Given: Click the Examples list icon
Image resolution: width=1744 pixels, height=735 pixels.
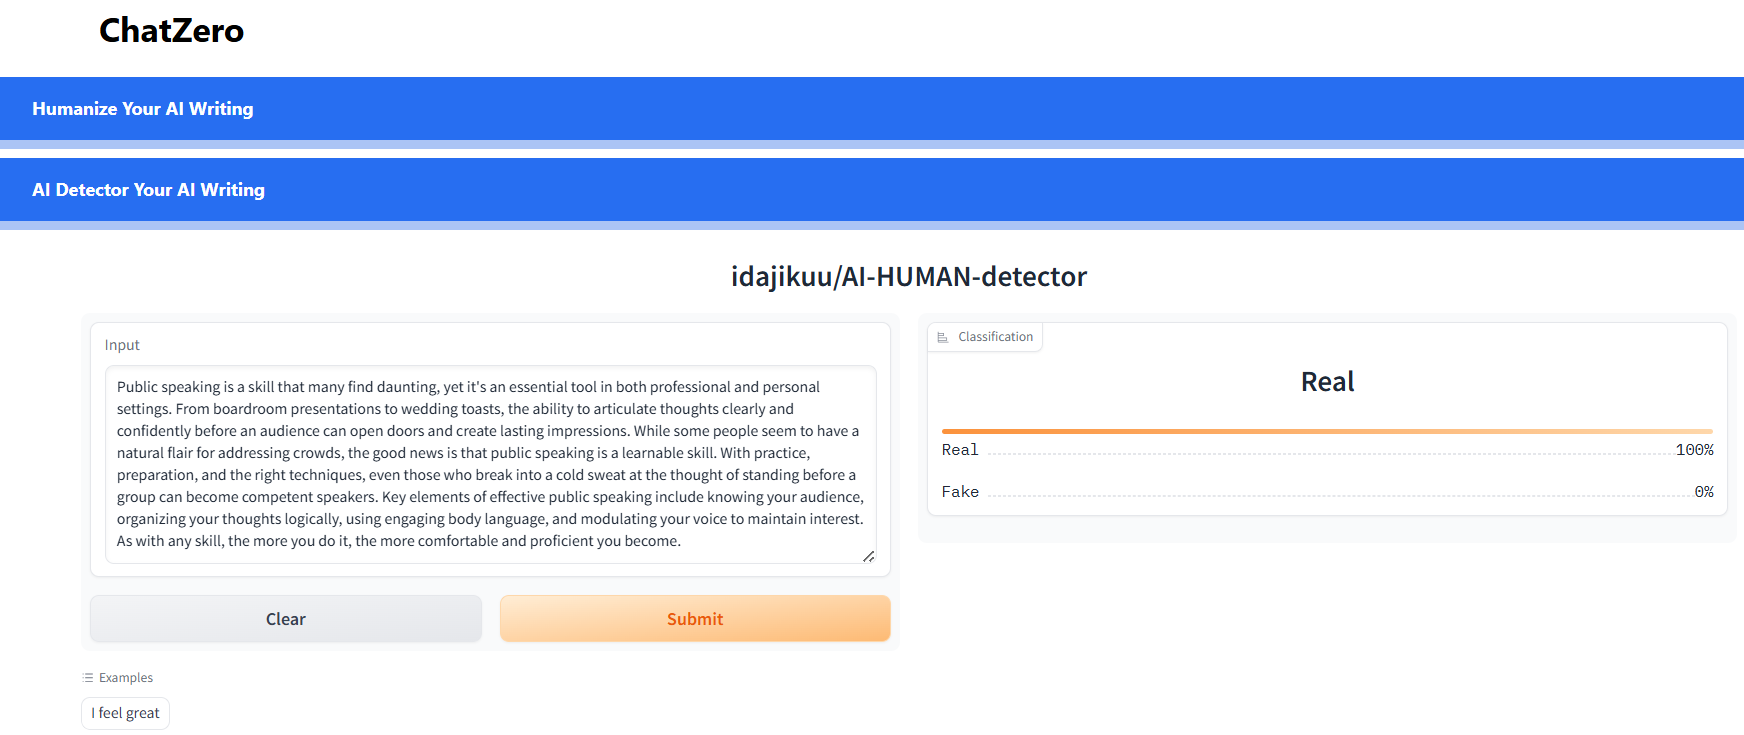Looking at the screenshot, I should [x=88, y=678].
